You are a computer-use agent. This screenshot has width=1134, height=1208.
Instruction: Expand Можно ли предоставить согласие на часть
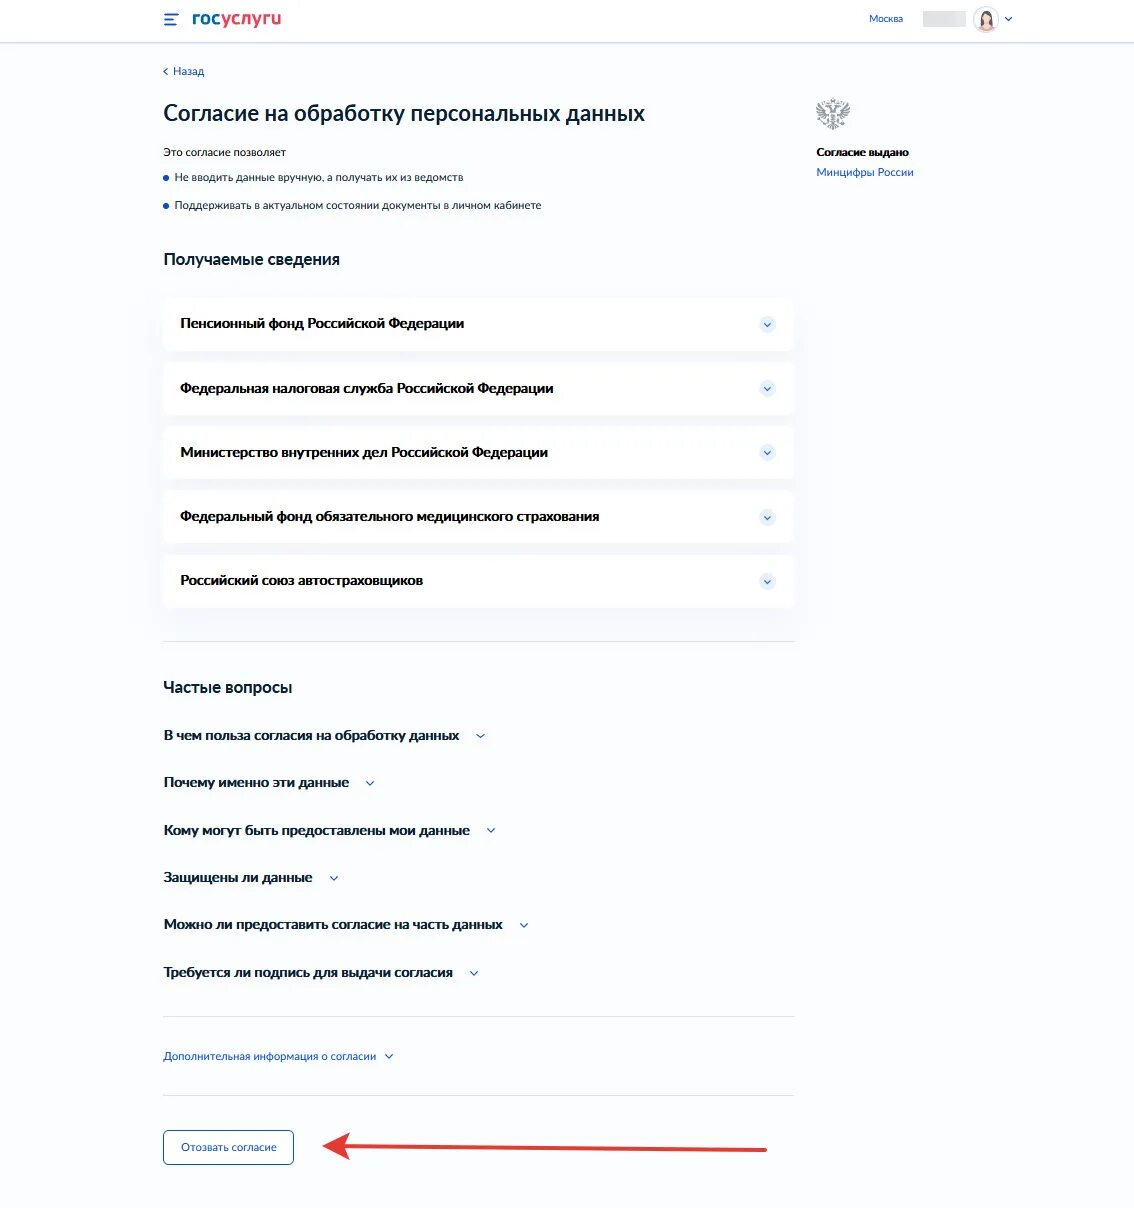pos(346,925)
